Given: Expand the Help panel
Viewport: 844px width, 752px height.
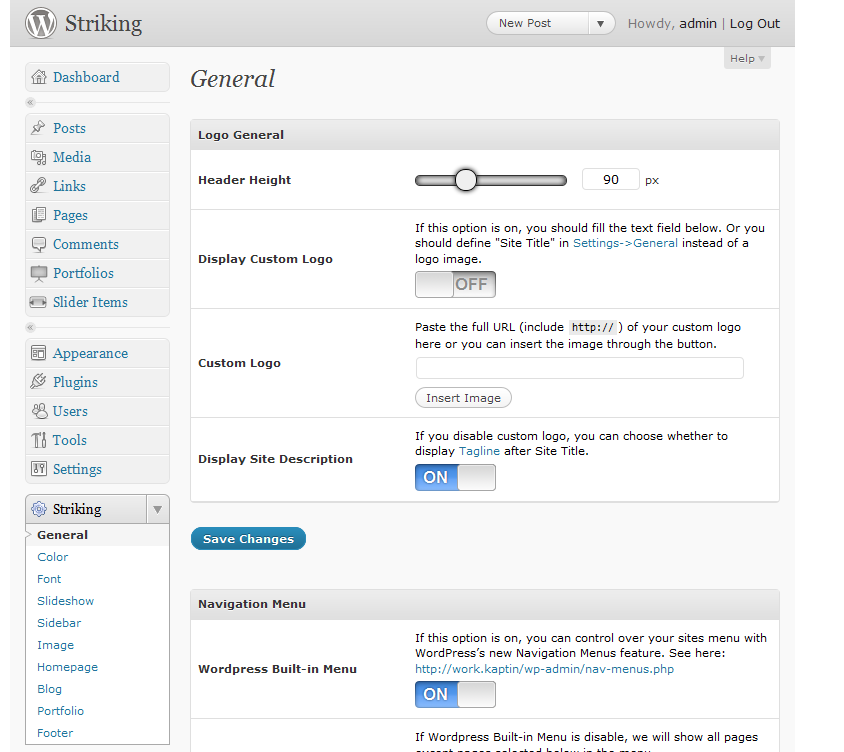Looking at the screenshot, I should point(747,58).
